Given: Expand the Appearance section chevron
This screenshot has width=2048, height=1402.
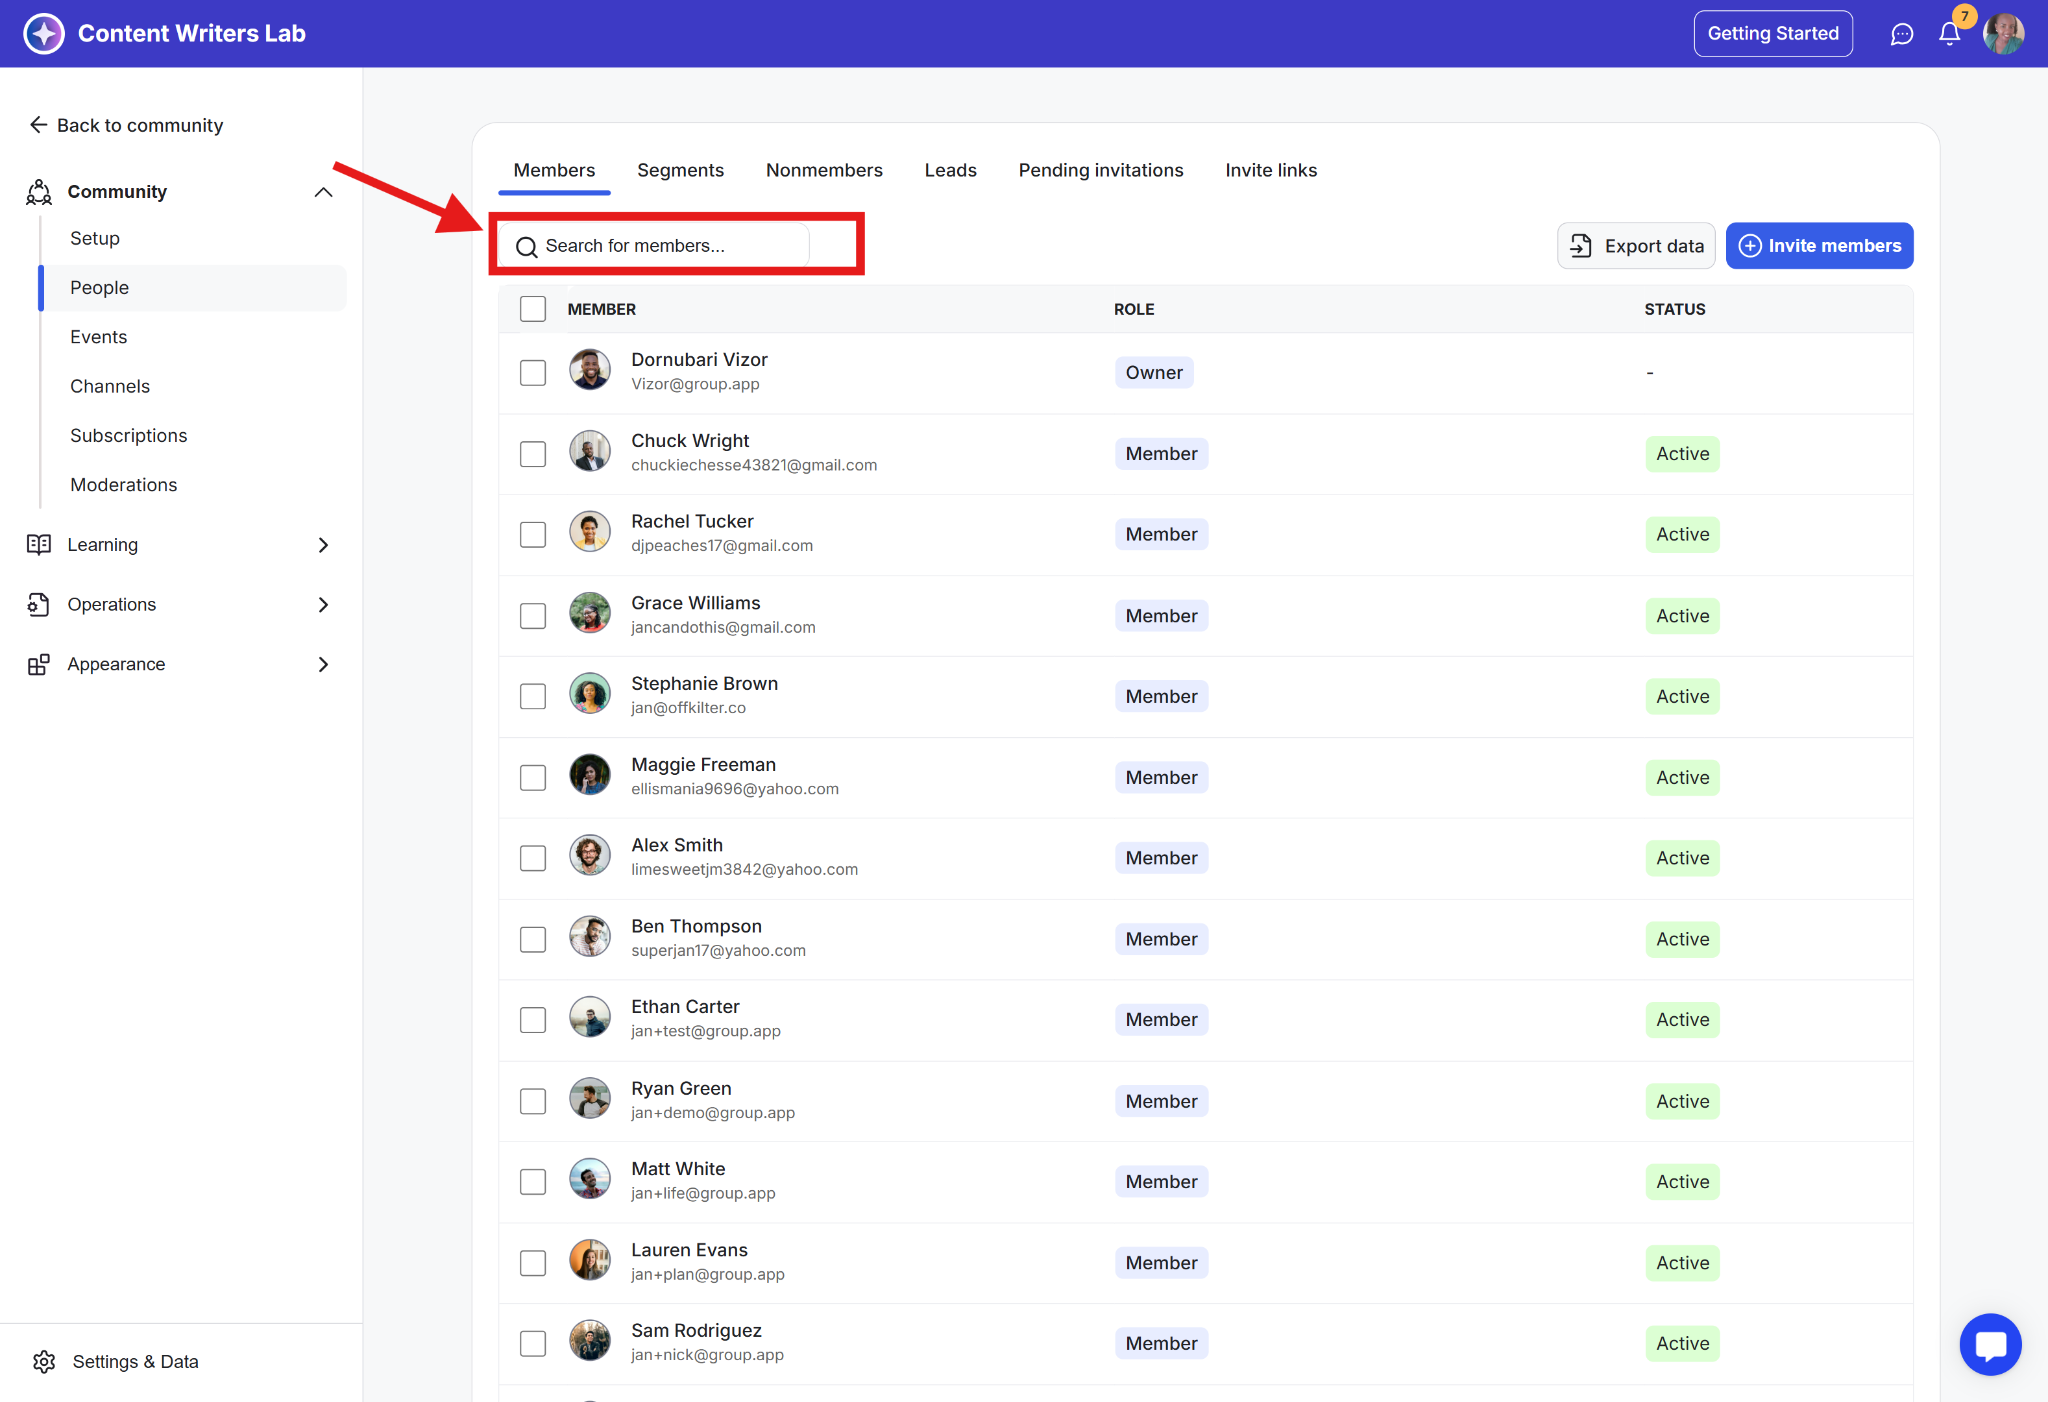Looking at the screenshot, I should coord(323,665).
